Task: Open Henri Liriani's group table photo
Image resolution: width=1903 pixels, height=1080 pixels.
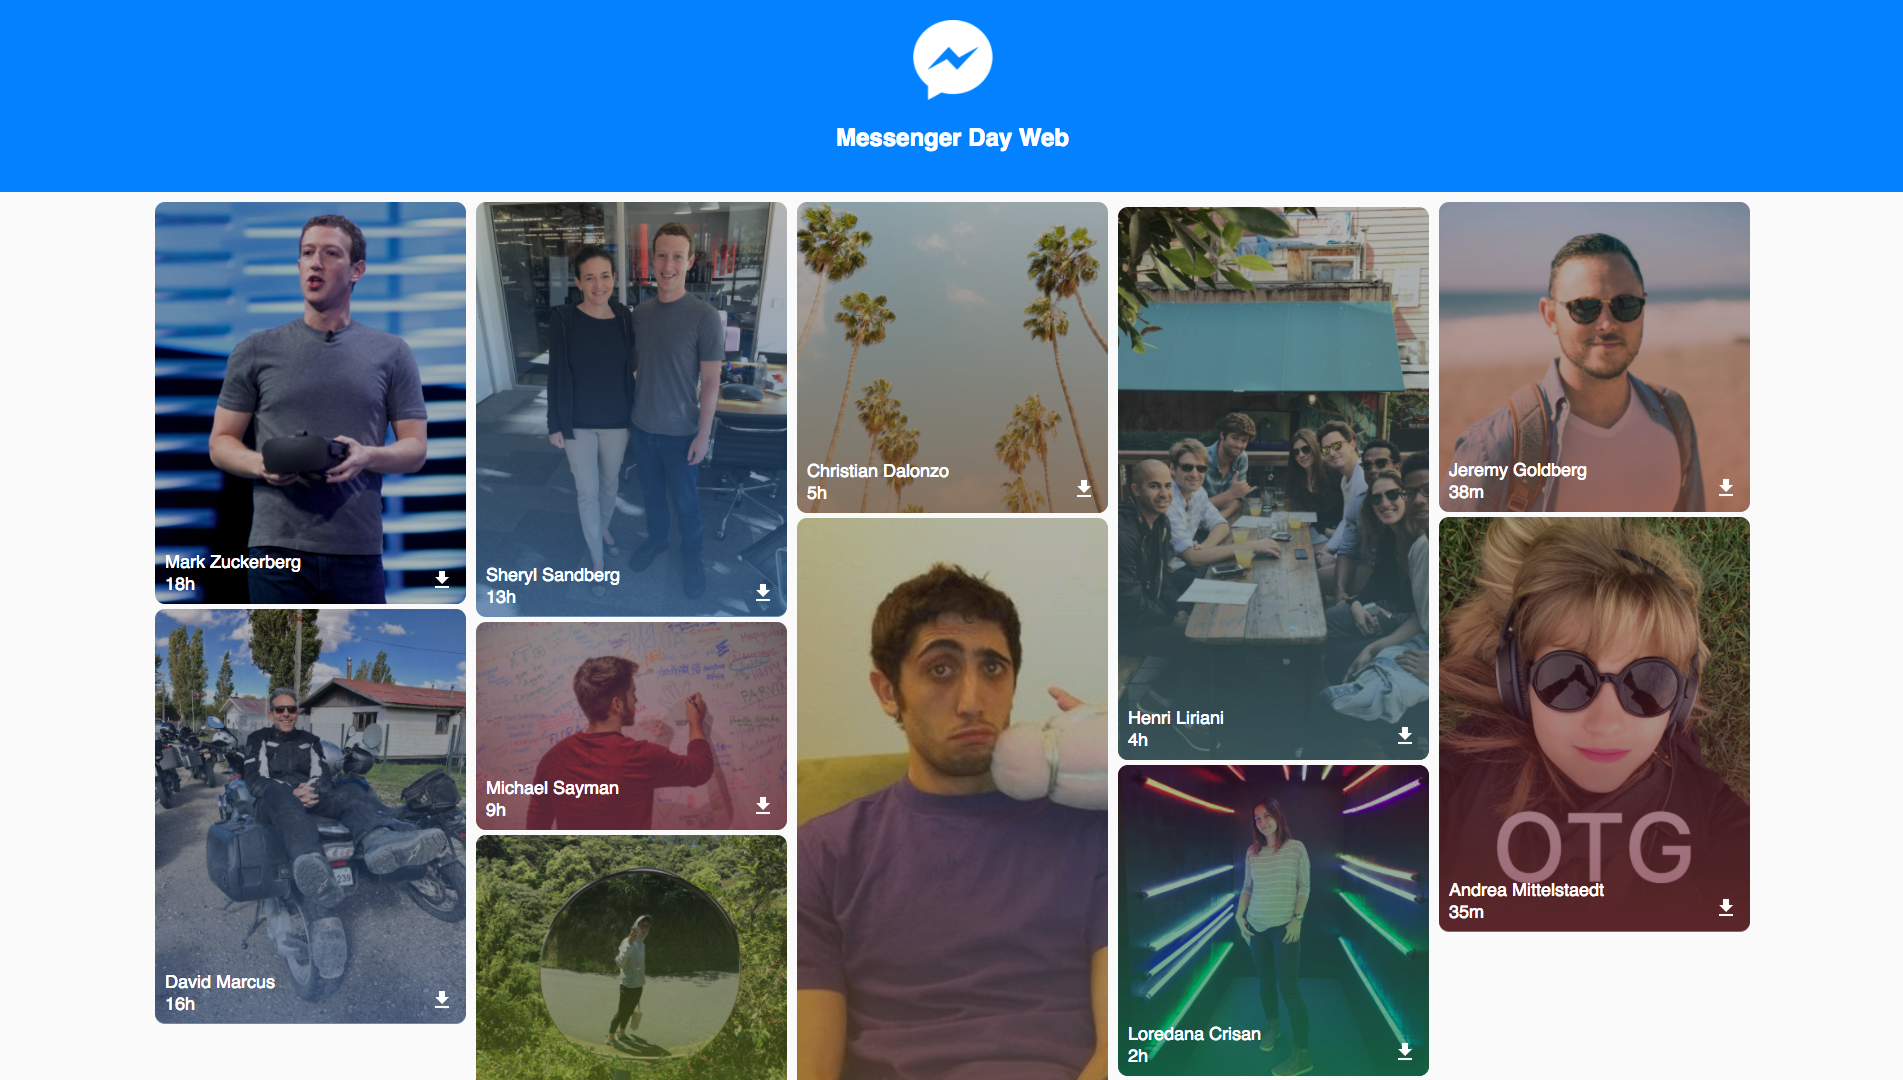Action: point(1273,483)
